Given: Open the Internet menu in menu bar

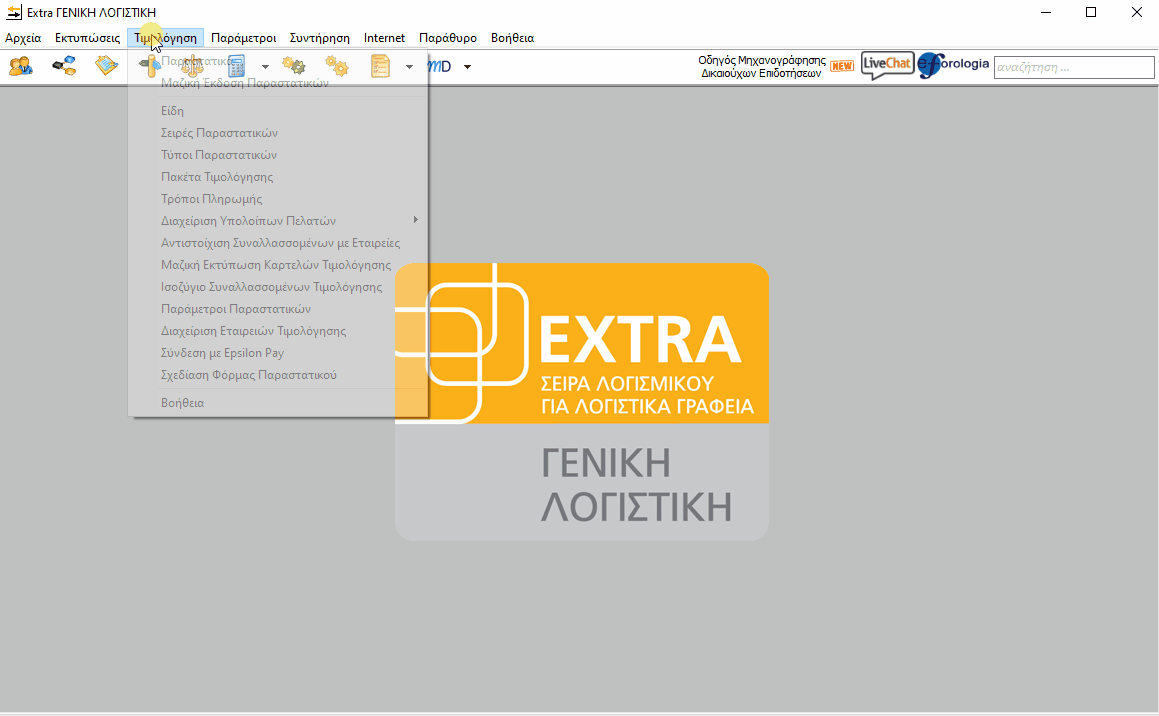Looking at the screenshot, I should [384, 38].
